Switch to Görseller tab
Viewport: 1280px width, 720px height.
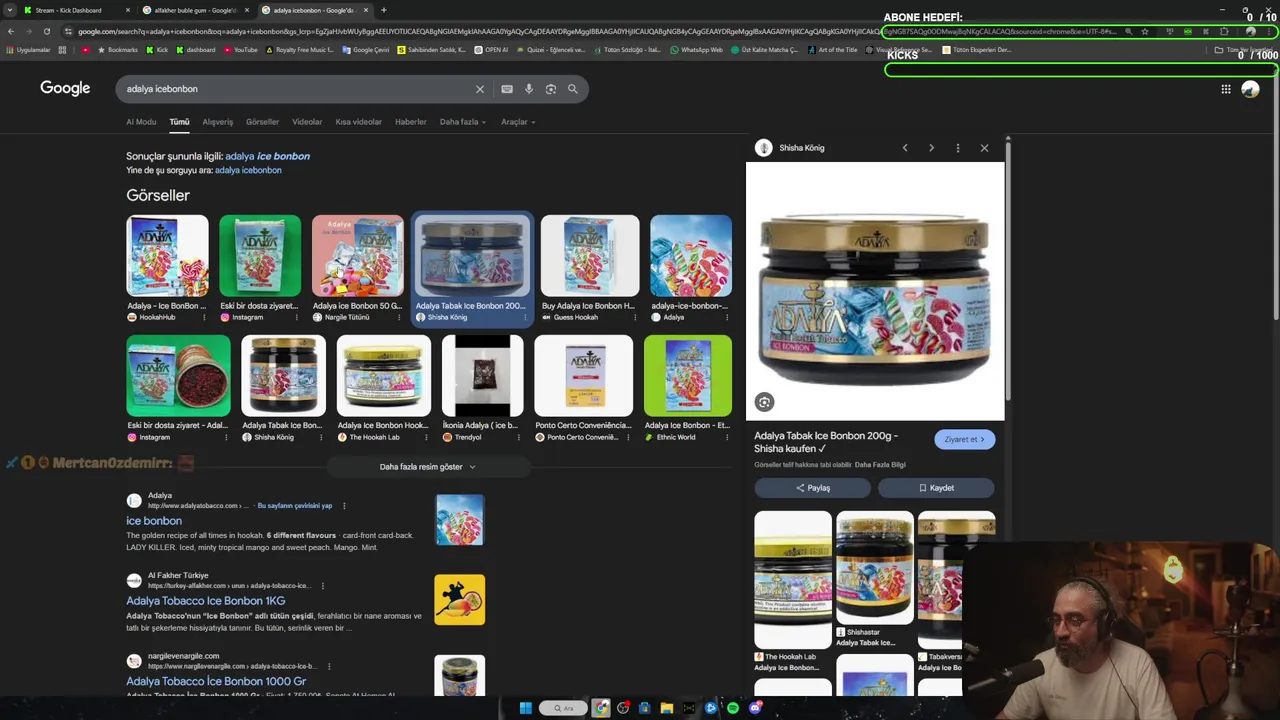[262, 122]
